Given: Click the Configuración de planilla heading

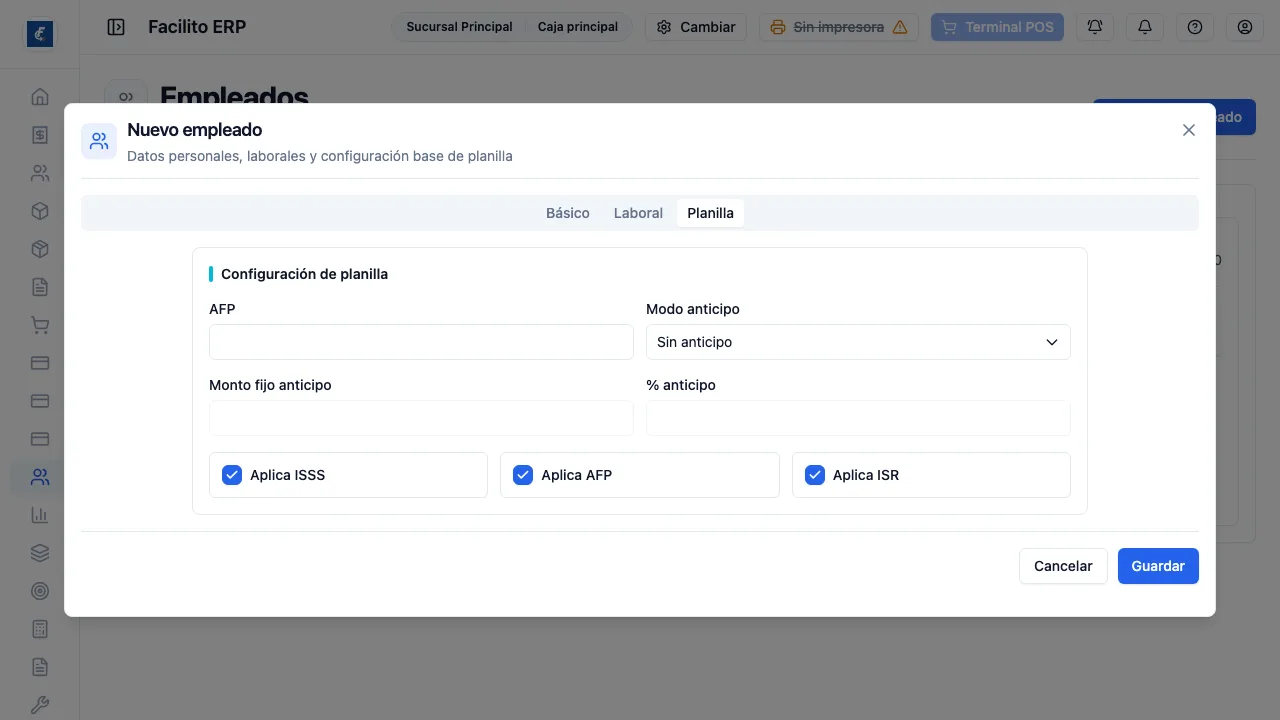Looking at the screenshot, I should 304,274.
